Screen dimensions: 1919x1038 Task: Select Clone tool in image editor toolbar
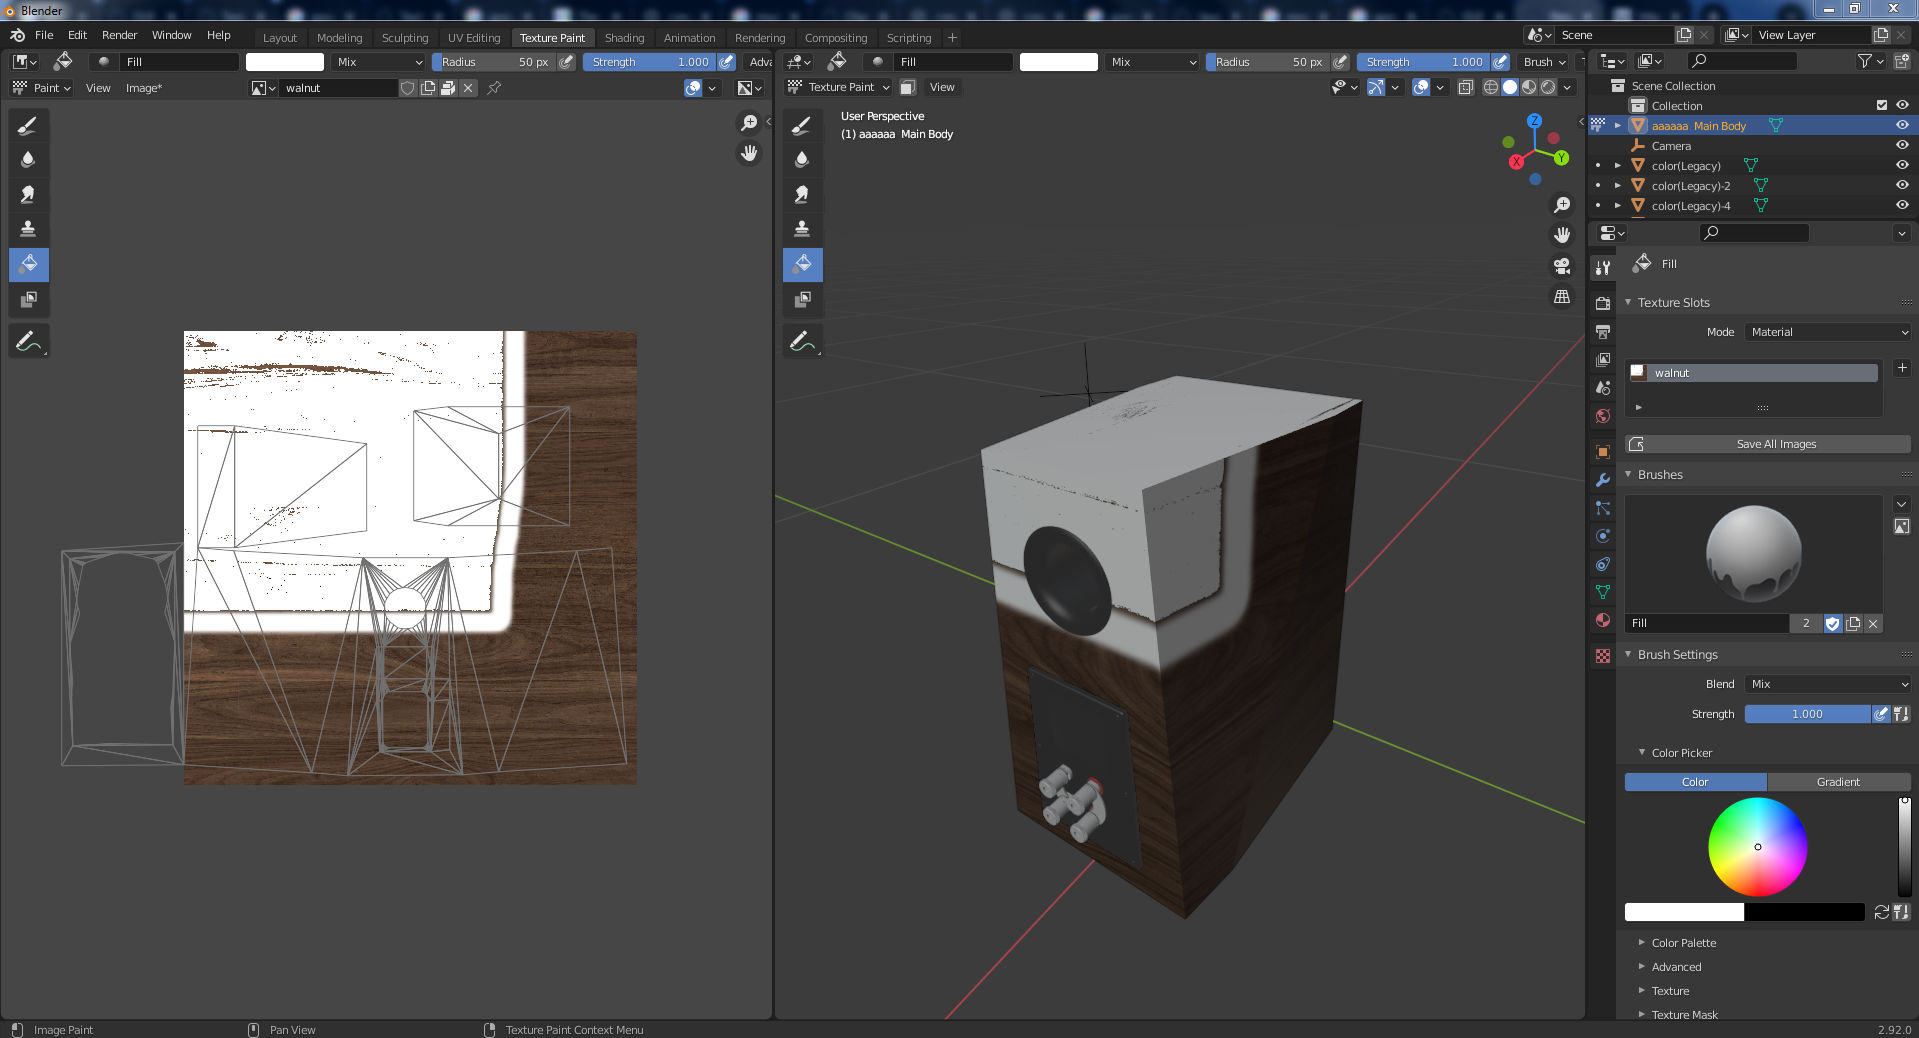(28, 229)
